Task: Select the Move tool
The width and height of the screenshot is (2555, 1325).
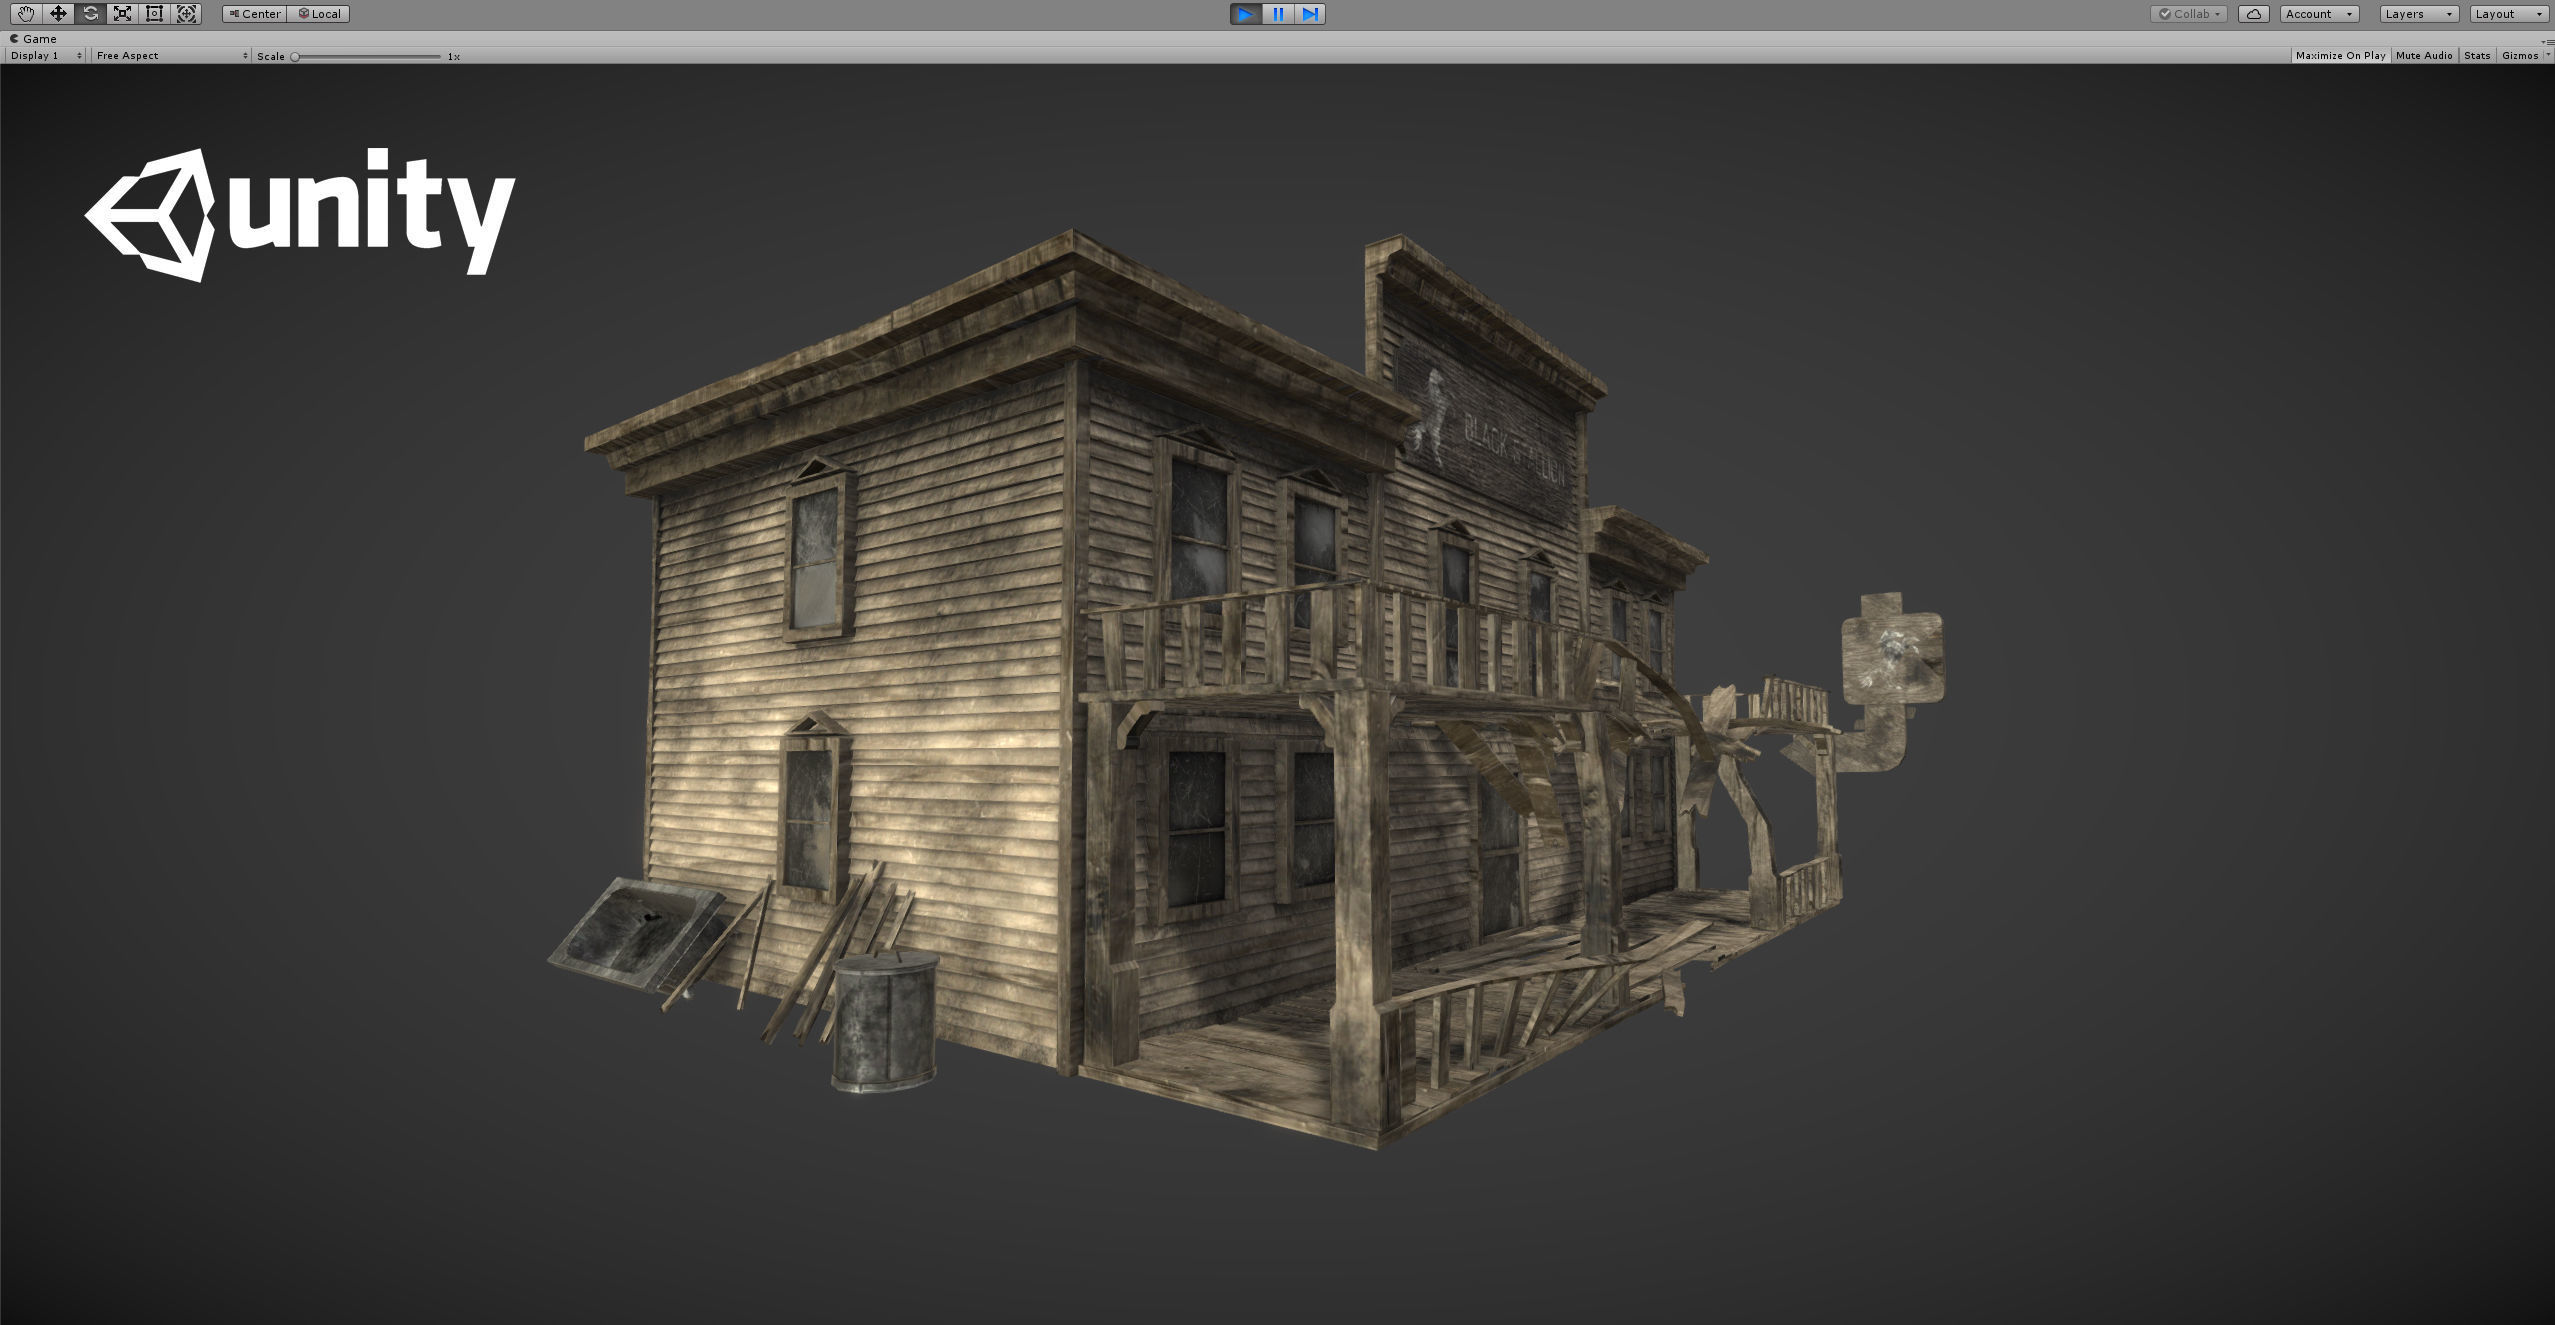Action: [58, 14]
